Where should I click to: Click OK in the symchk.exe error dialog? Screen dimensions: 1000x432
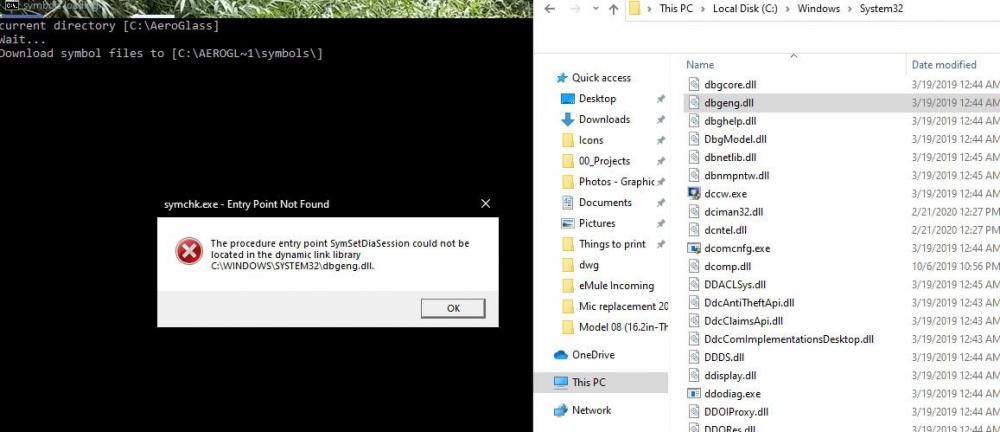point(453,308)
